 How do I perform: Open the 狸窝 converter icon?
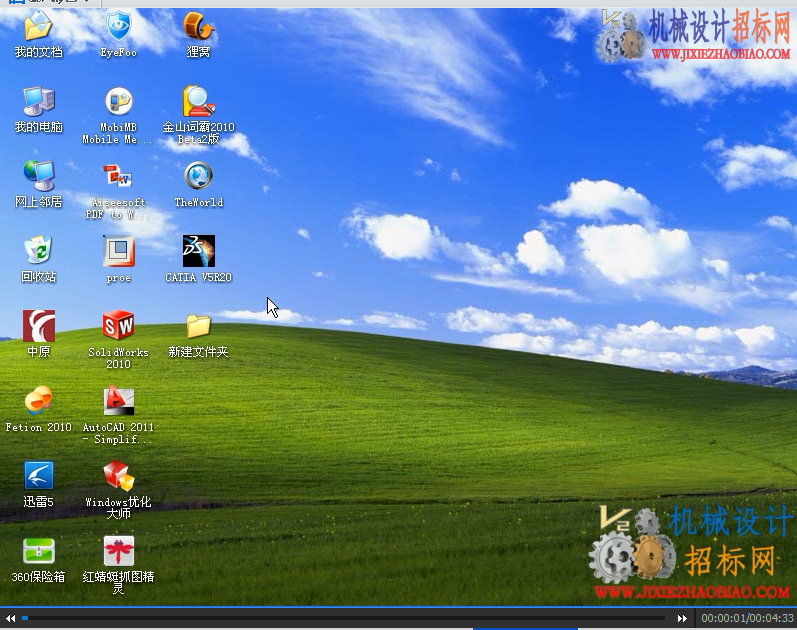pos(198,26)
